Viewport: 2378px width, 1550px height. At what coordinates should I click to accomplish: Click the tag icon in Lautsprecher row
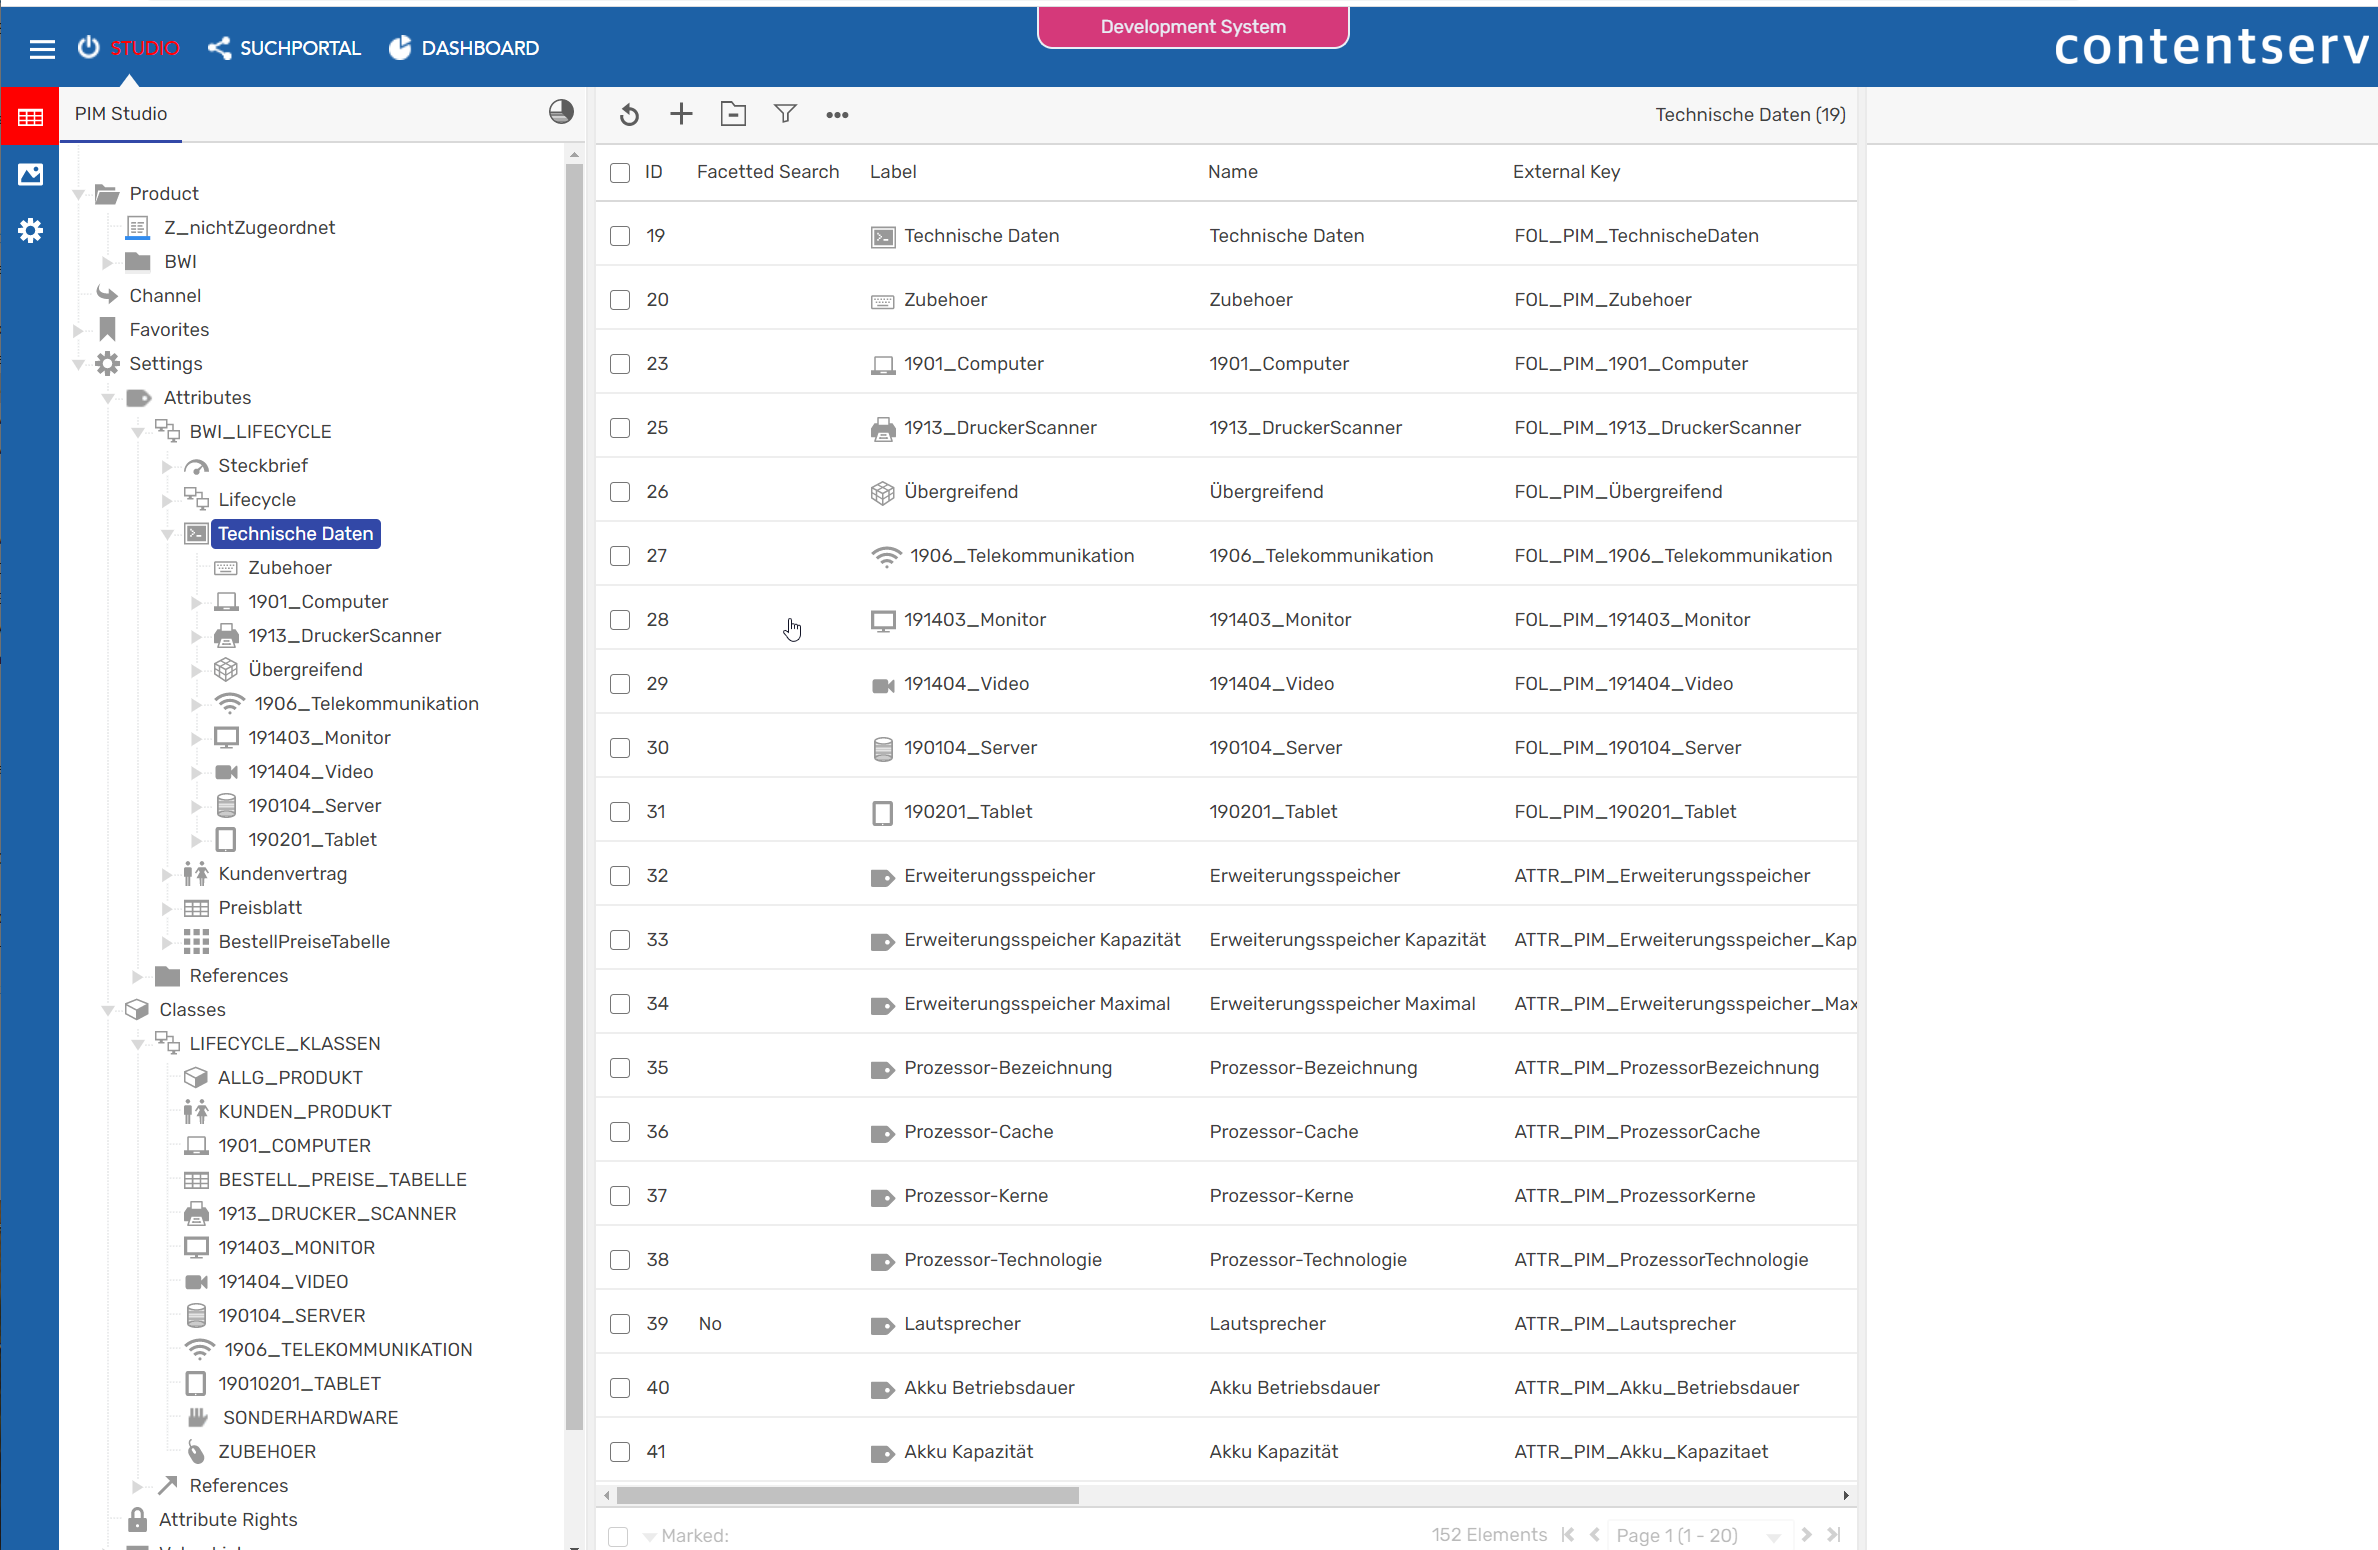(882, 1325)
